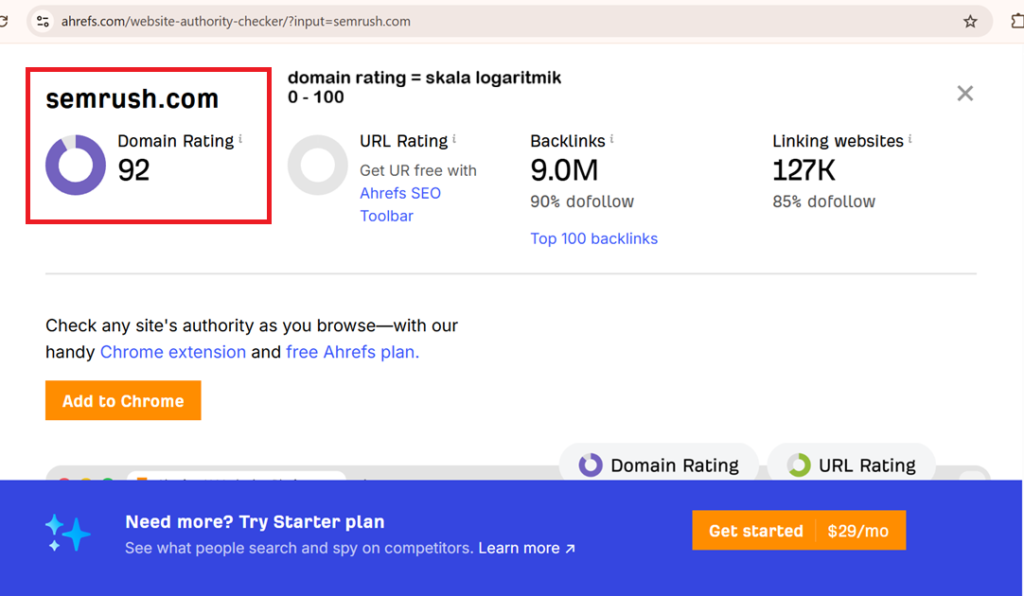1024x596 pixels.
Task: Click the Linking websites value 127K
Action: point(803,170)
